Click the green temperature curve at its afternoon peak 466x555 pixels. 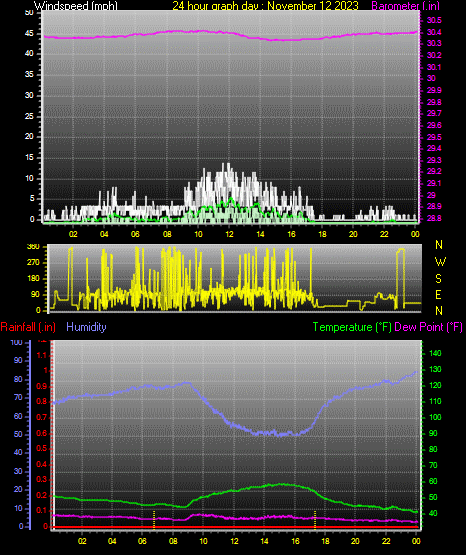tap(281, 484)
